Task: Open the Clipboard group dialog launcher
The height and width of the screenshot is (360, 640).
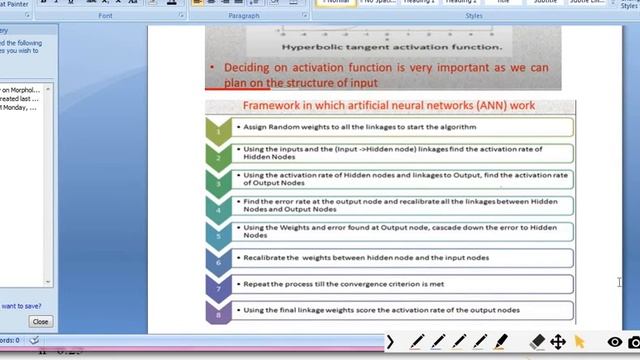Action: pos(27,15)
